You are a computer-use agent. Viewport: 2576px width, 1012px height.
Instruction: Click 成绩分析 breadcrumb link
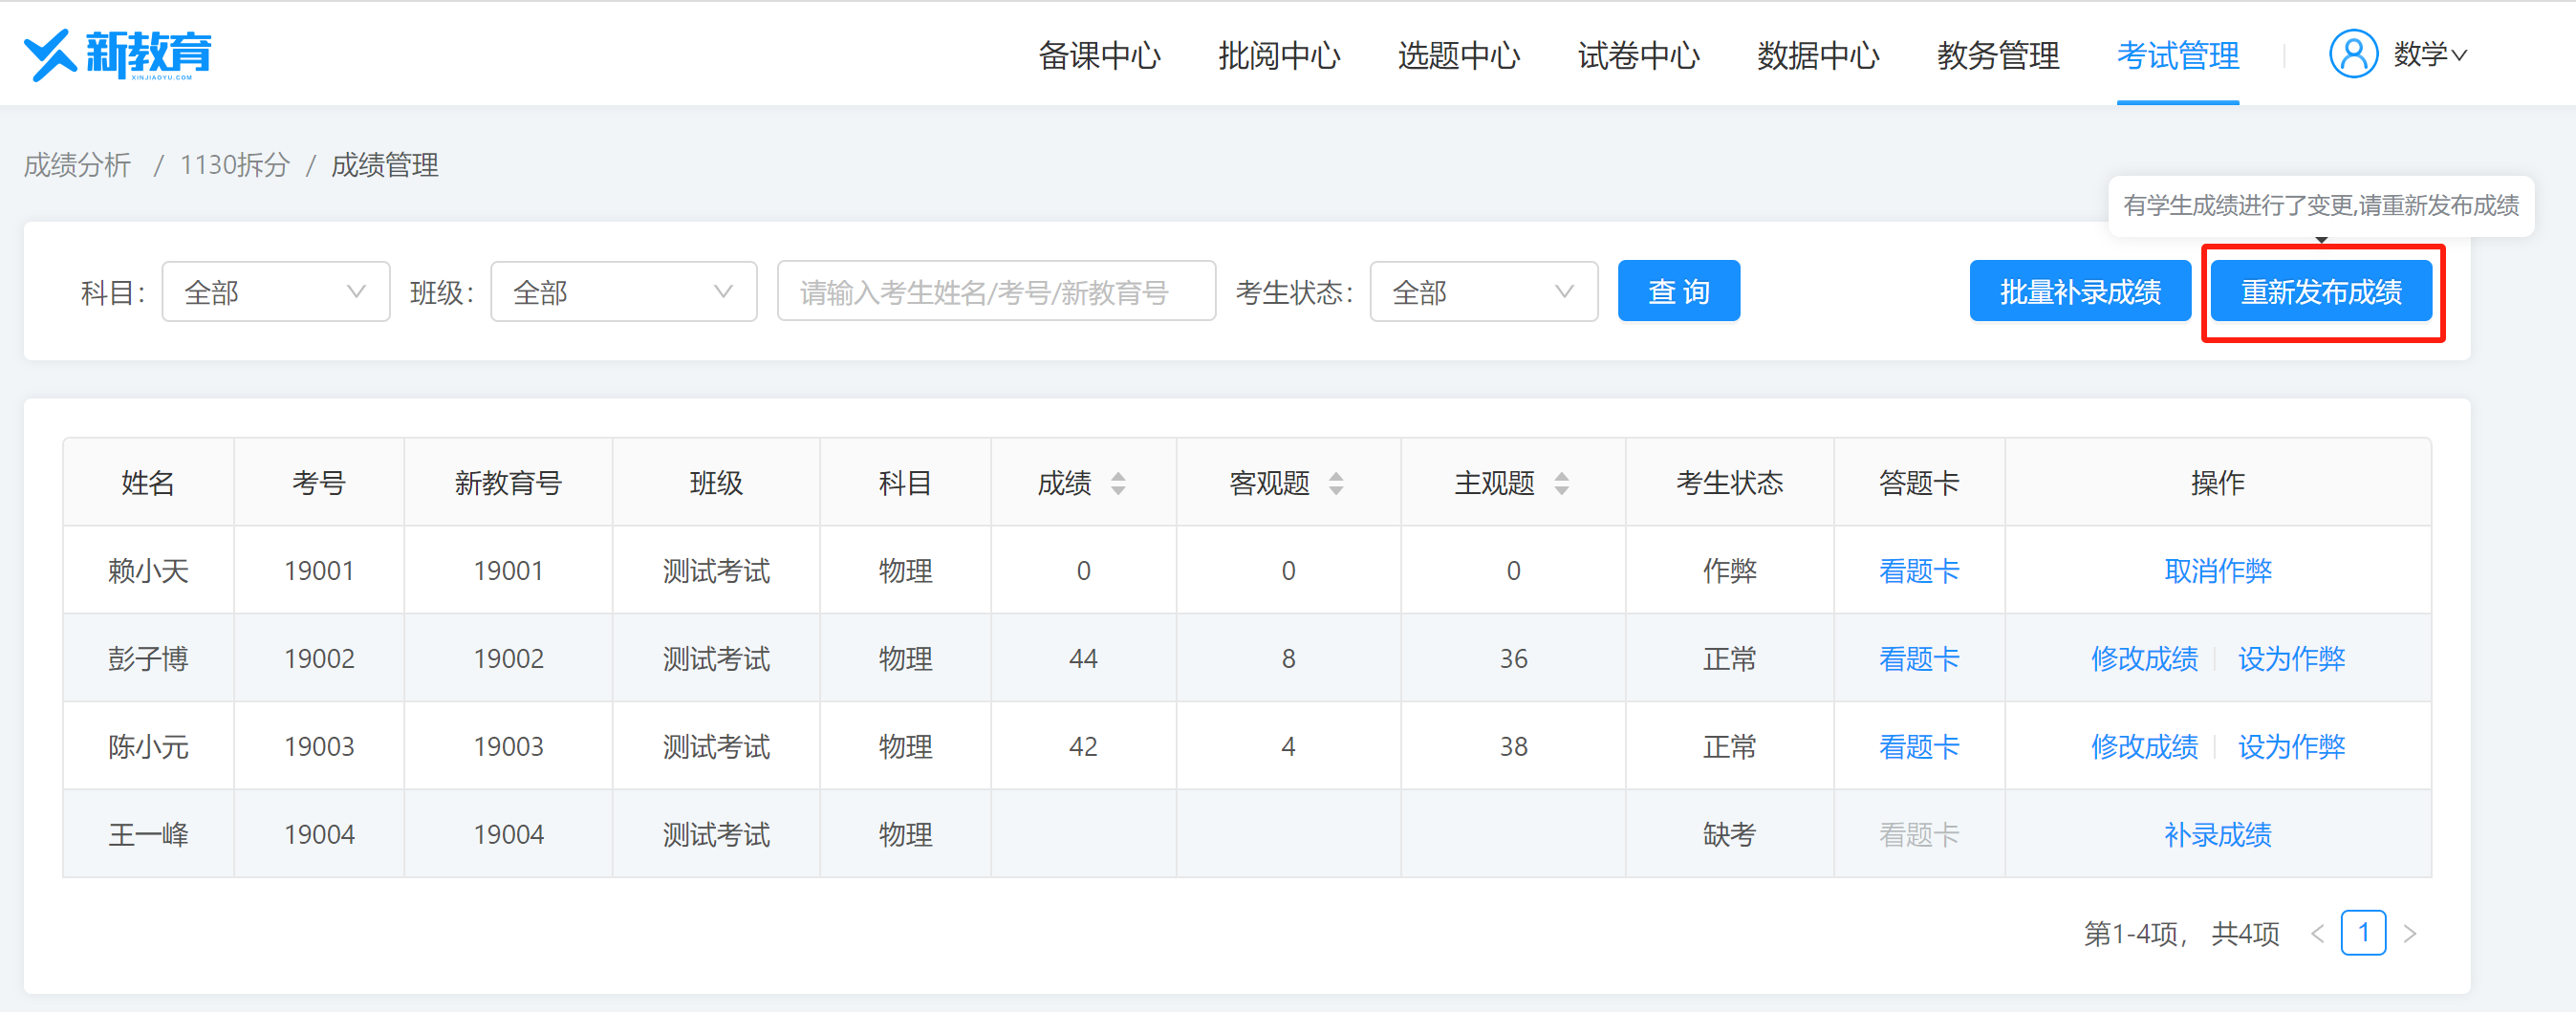(x=77, y=165)
